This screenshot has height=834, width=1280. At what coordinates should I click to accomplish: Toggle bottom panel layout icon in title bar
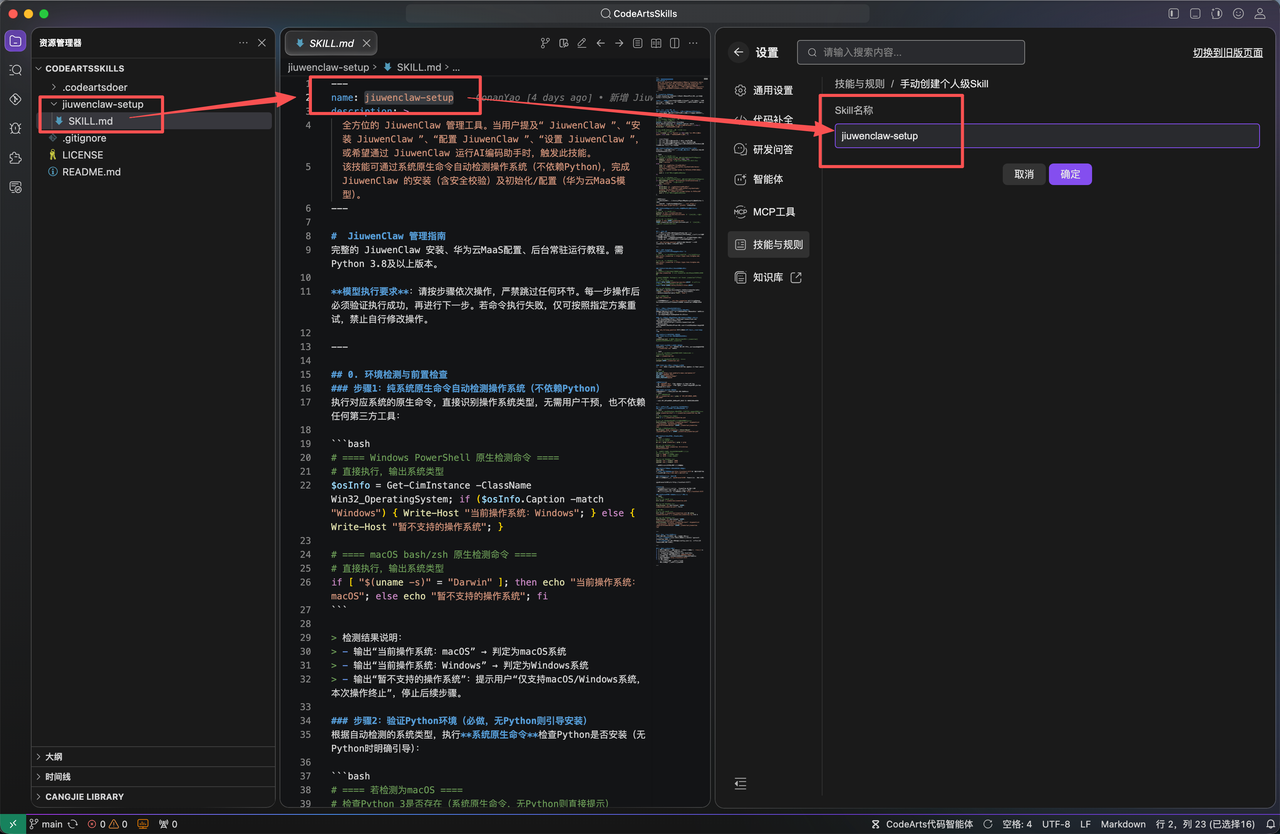[1195, 13]
